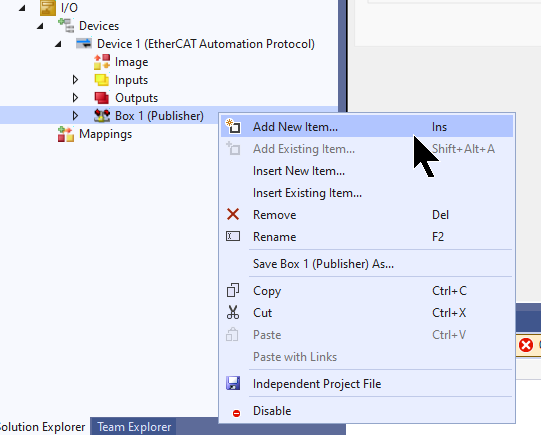
Task: Select Device 1 (EtherCAT Automation Protocol) label
Action: tap(206, 44)
